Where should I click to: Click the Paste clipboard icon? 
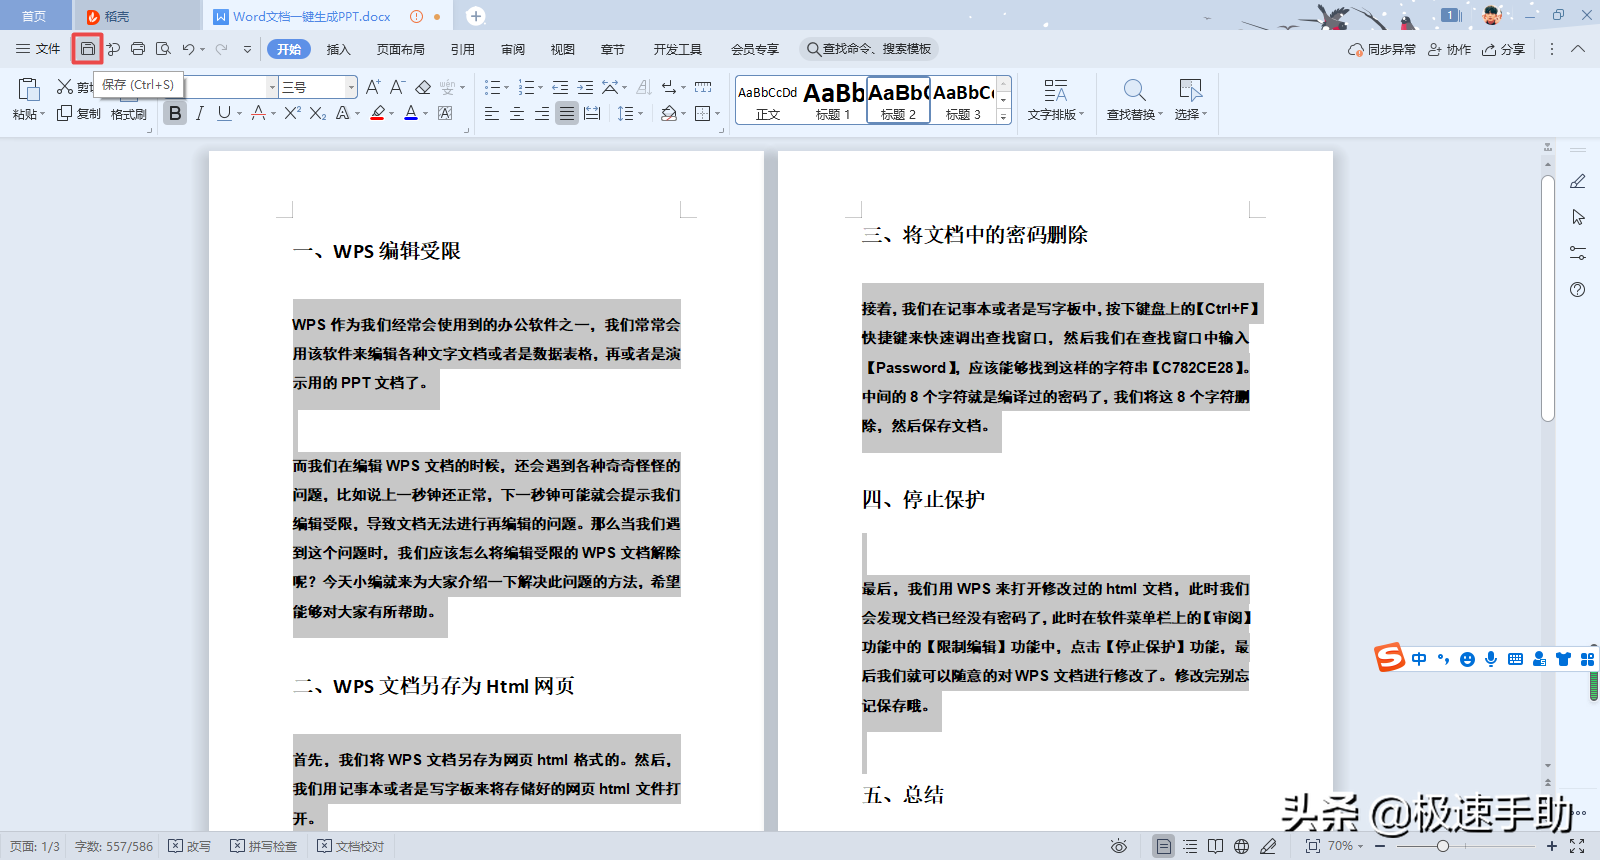coord(29,90)
